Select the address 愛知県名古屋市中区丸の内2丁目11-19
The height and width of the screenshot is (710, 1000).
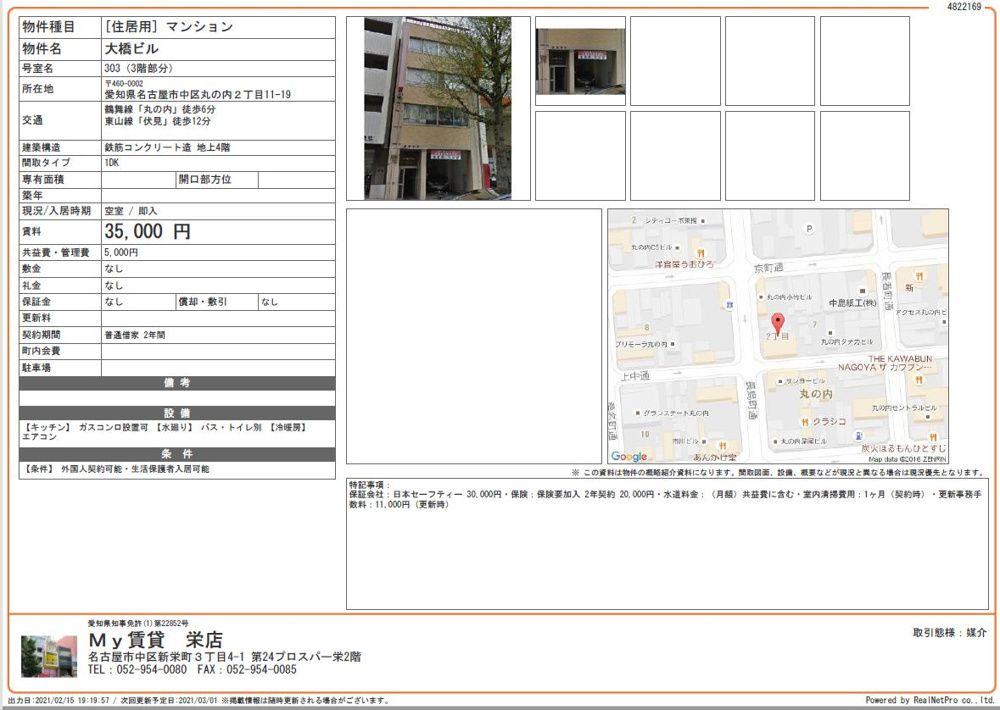pos(198,94)
